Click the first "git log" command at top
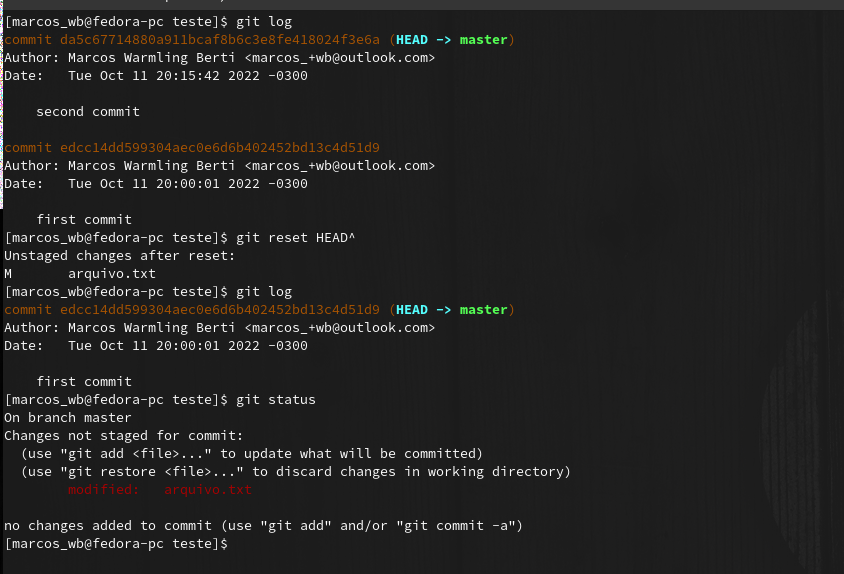Image resolution: width=844 pixels, height=574 pixels. [x=264, y=22]
